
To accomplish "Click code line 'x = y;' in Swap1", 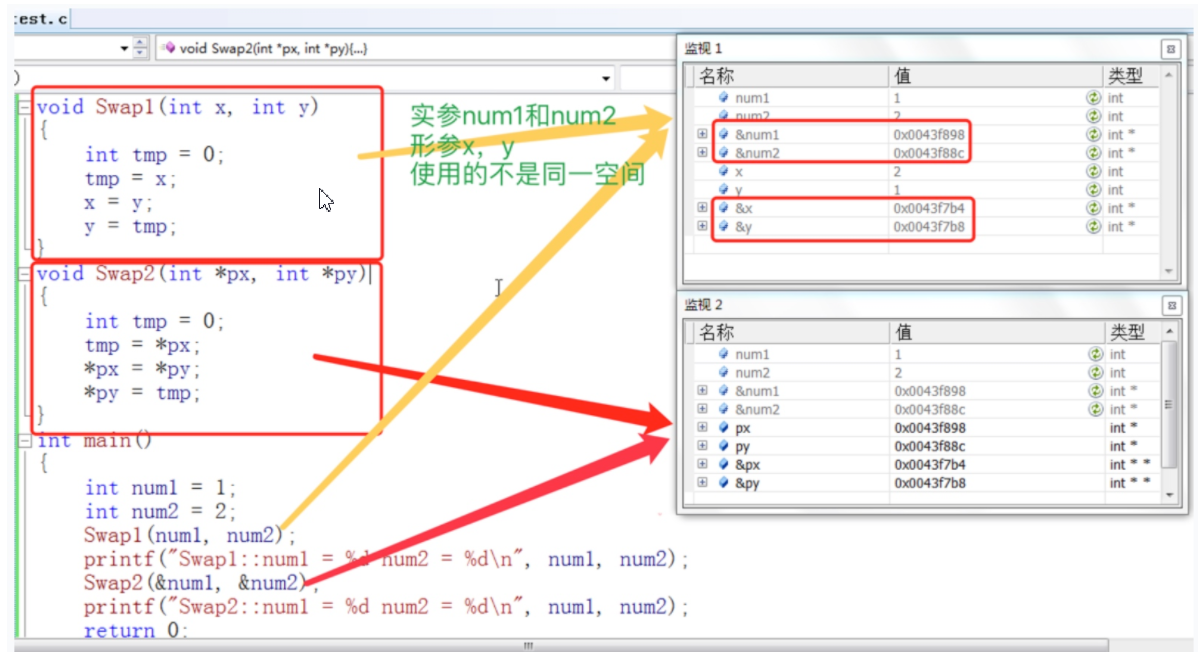I will coord(119,203).
